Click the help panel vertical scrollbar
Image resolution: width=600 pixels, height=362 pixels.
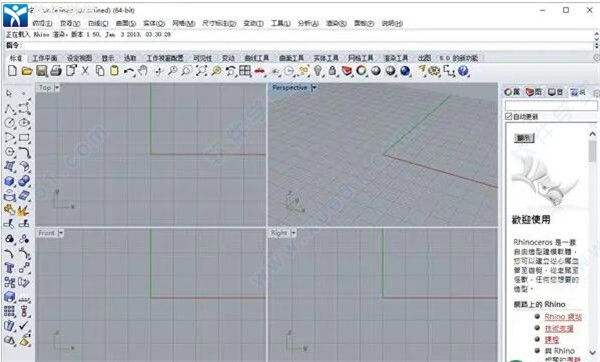pos(592,241)
